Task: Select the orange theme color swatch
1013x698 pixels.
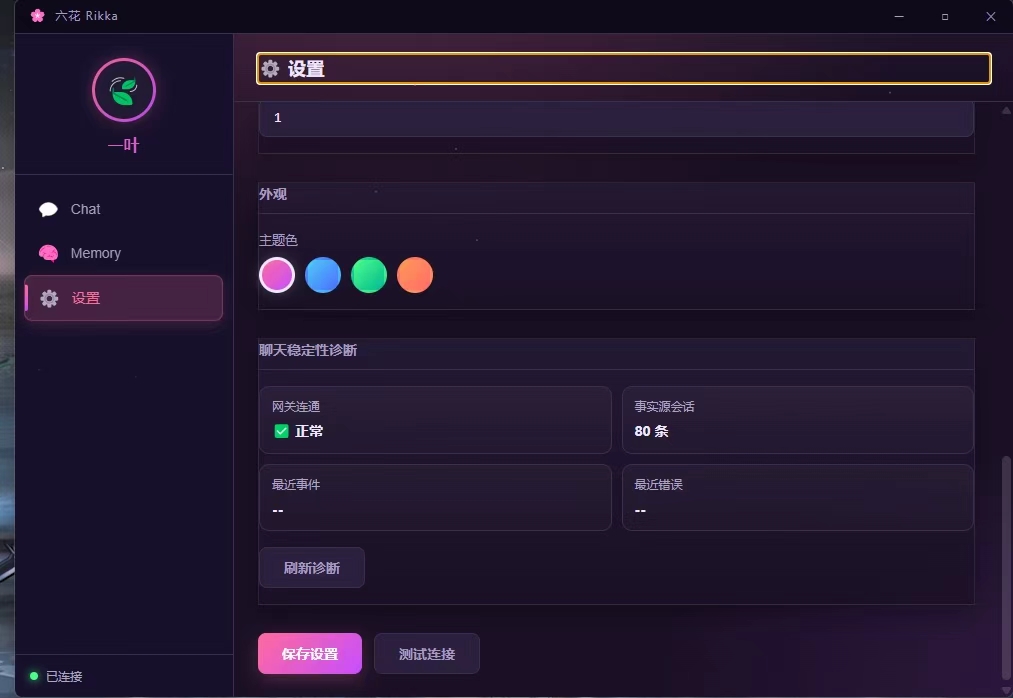Action: pyautogui.click(x=415, y=275)
